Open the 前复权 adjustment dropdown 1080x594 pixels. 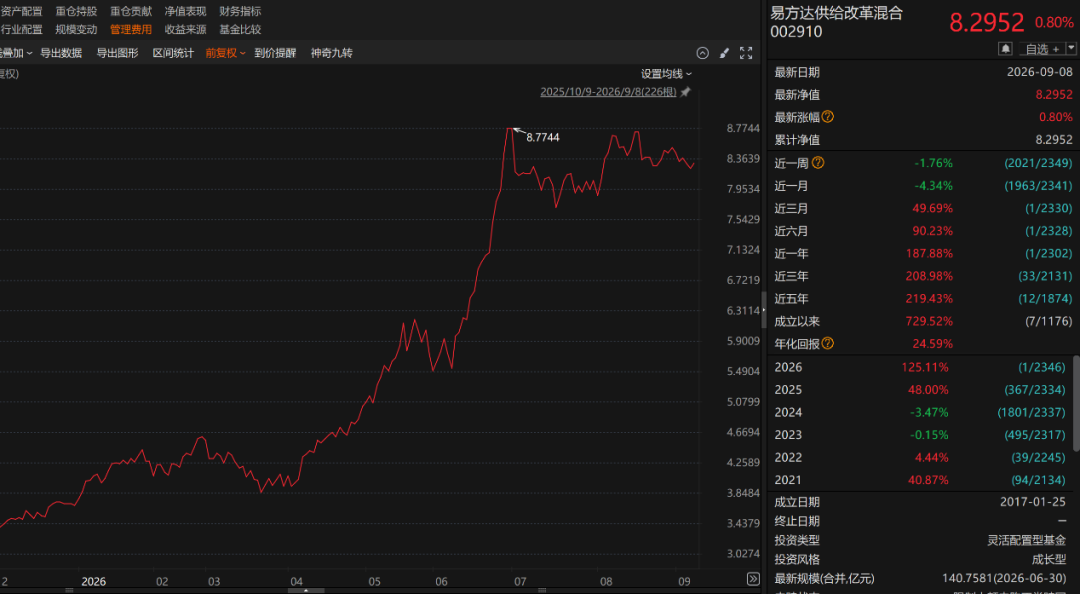tap(225, 53)
